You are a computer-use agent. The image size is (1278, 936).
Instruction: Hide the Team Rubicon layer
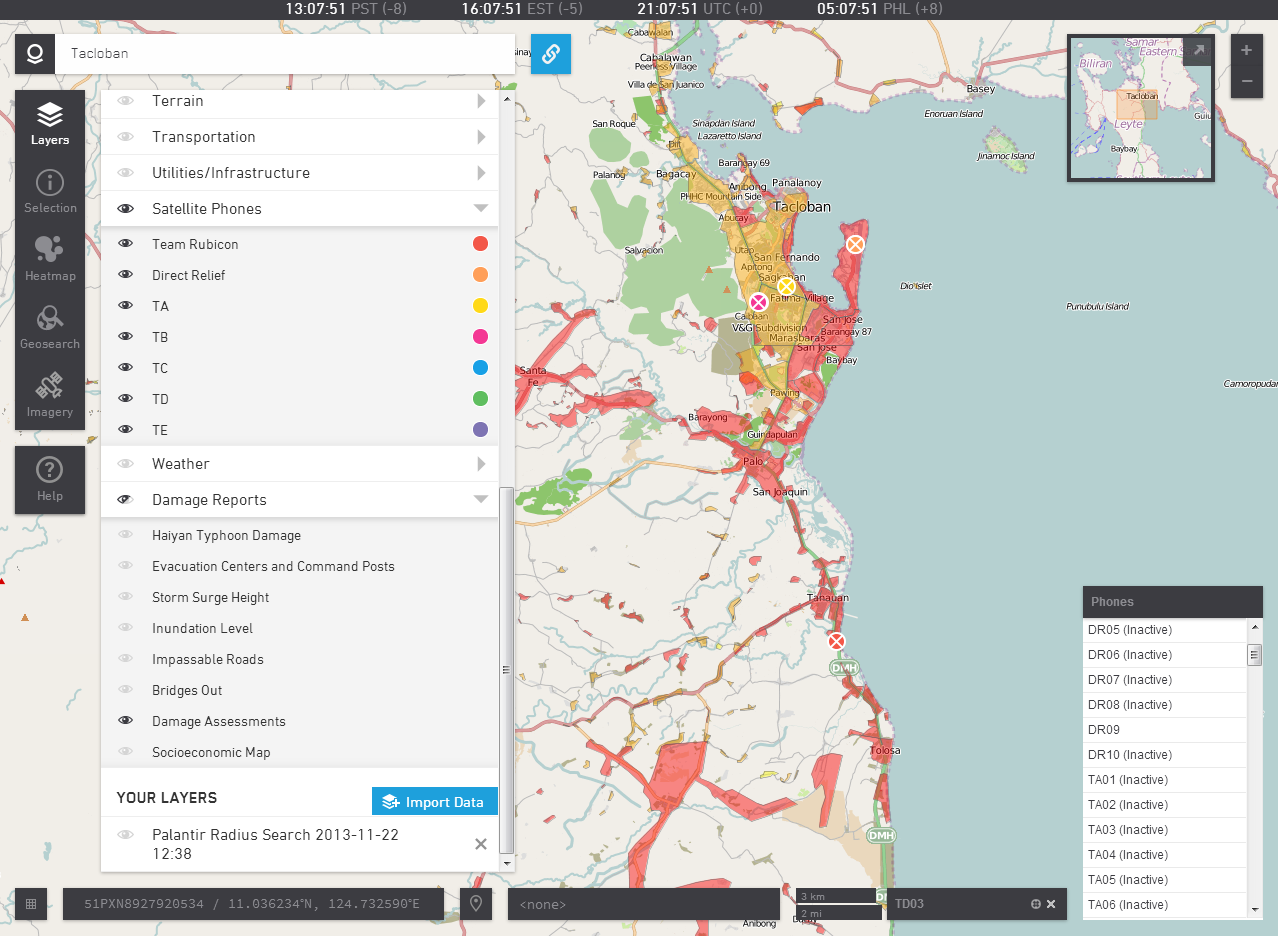click(x=126, y=244)
